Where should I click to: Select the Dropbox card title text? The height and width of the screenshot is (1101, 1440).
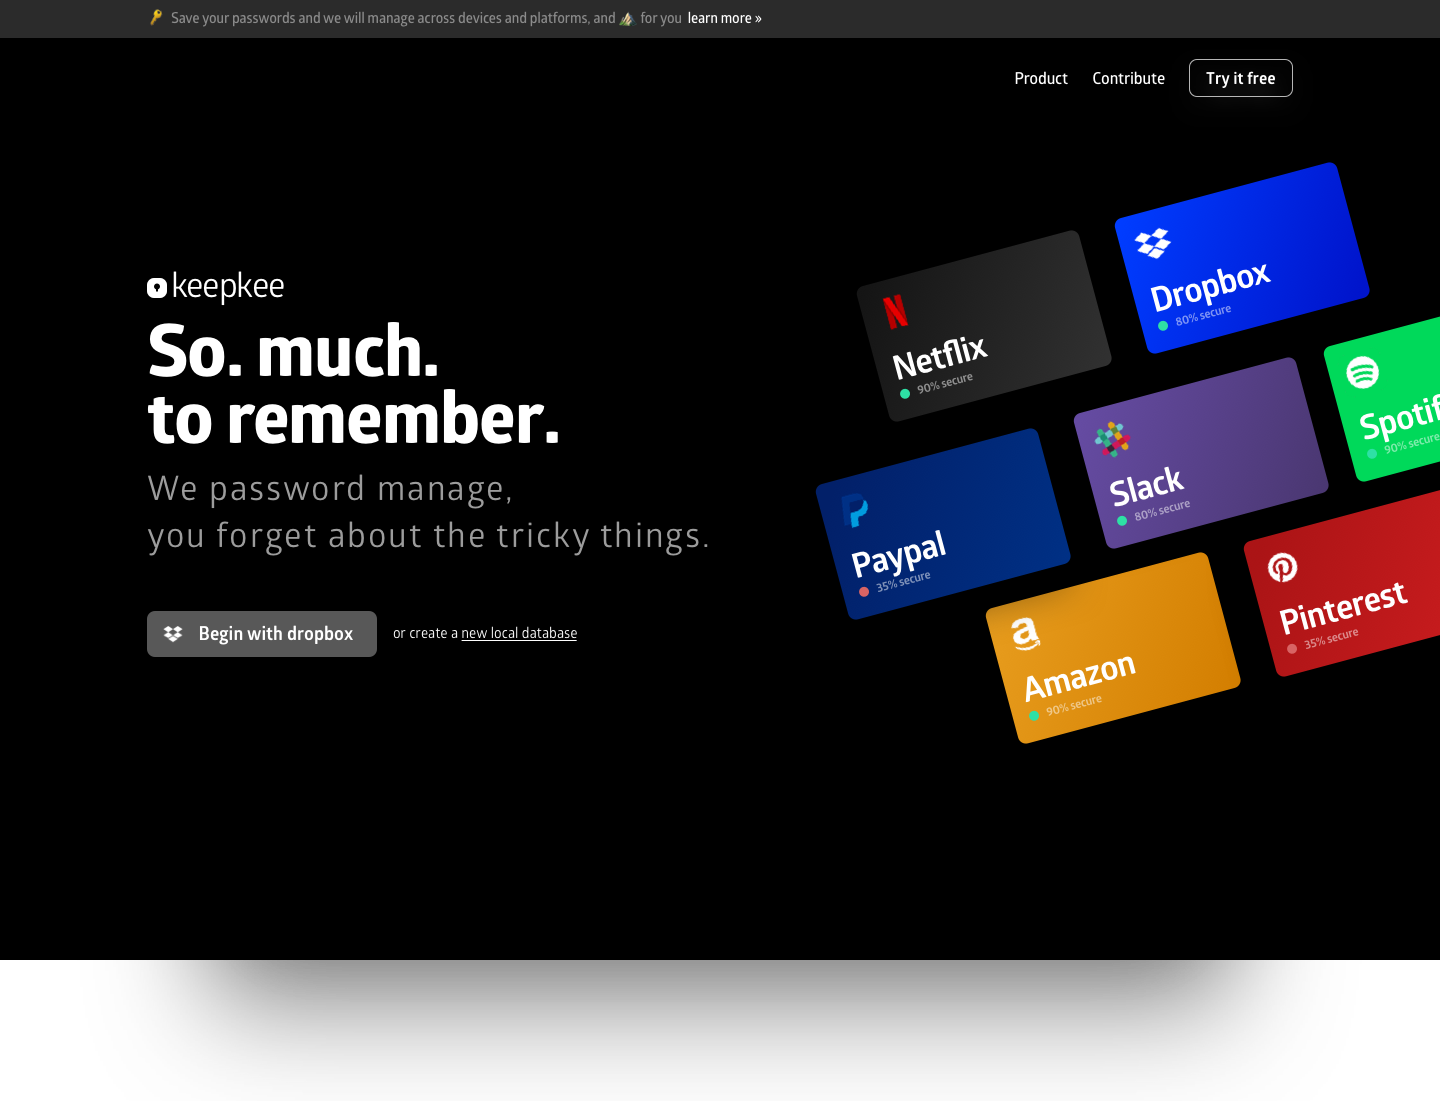click(x=1210, y=287)
